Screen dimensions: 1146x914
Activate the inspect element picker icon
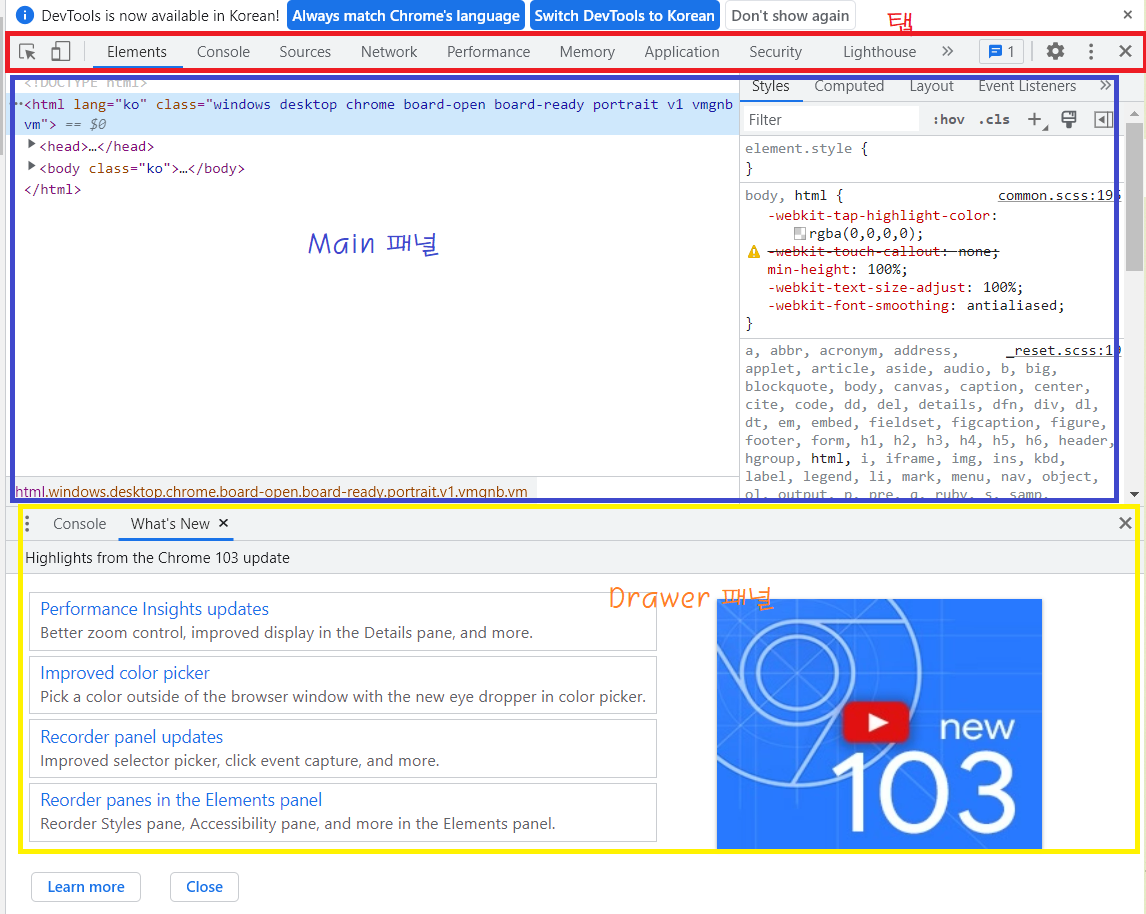[x=27, y=52]
